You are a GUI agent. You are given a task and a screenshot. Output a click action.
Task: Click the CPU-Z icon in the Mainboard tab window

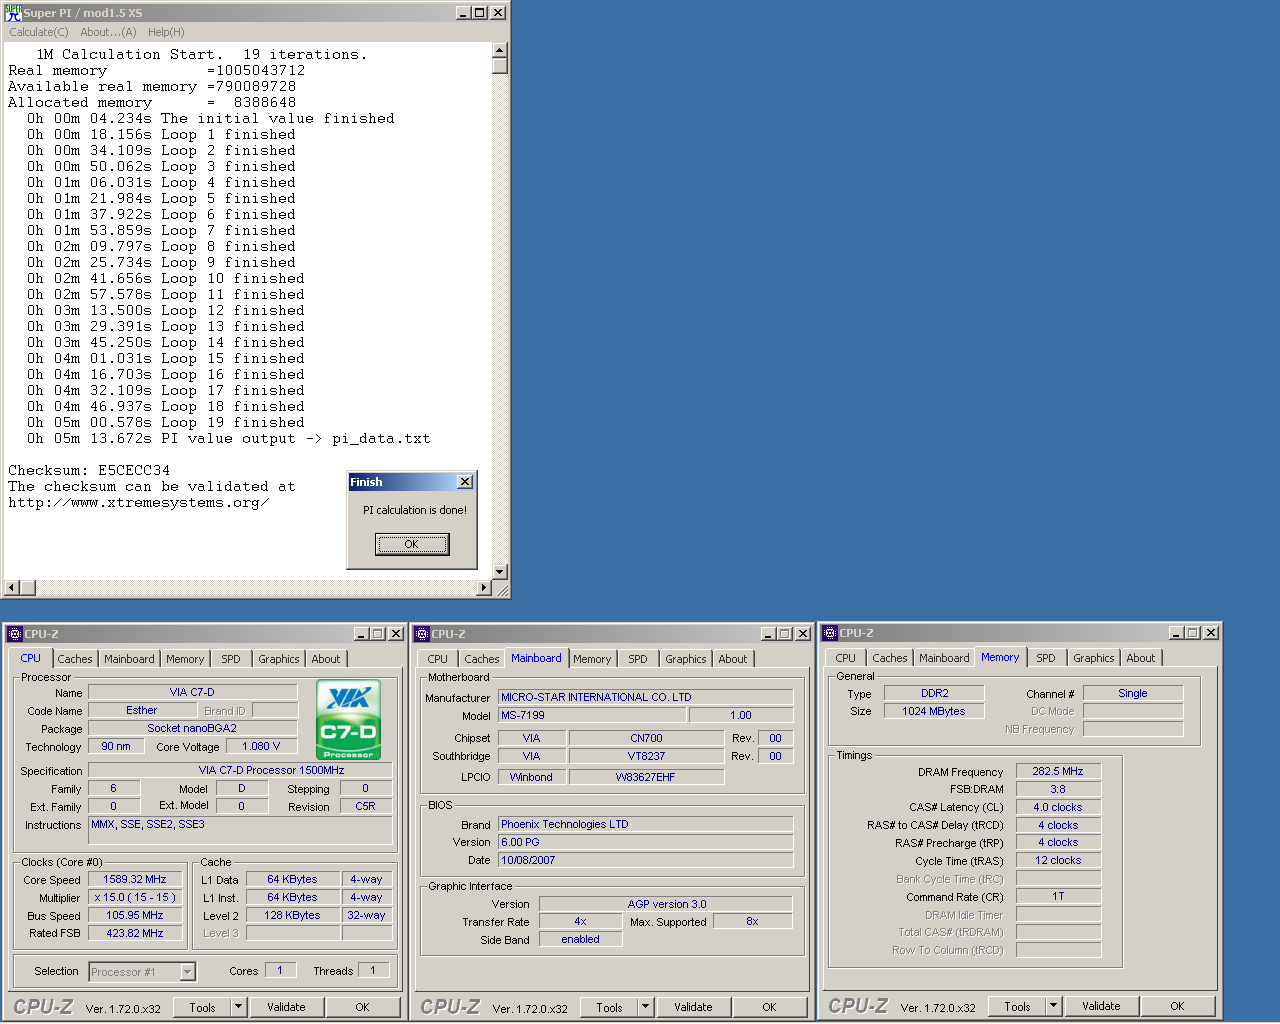tap(422, 634)
